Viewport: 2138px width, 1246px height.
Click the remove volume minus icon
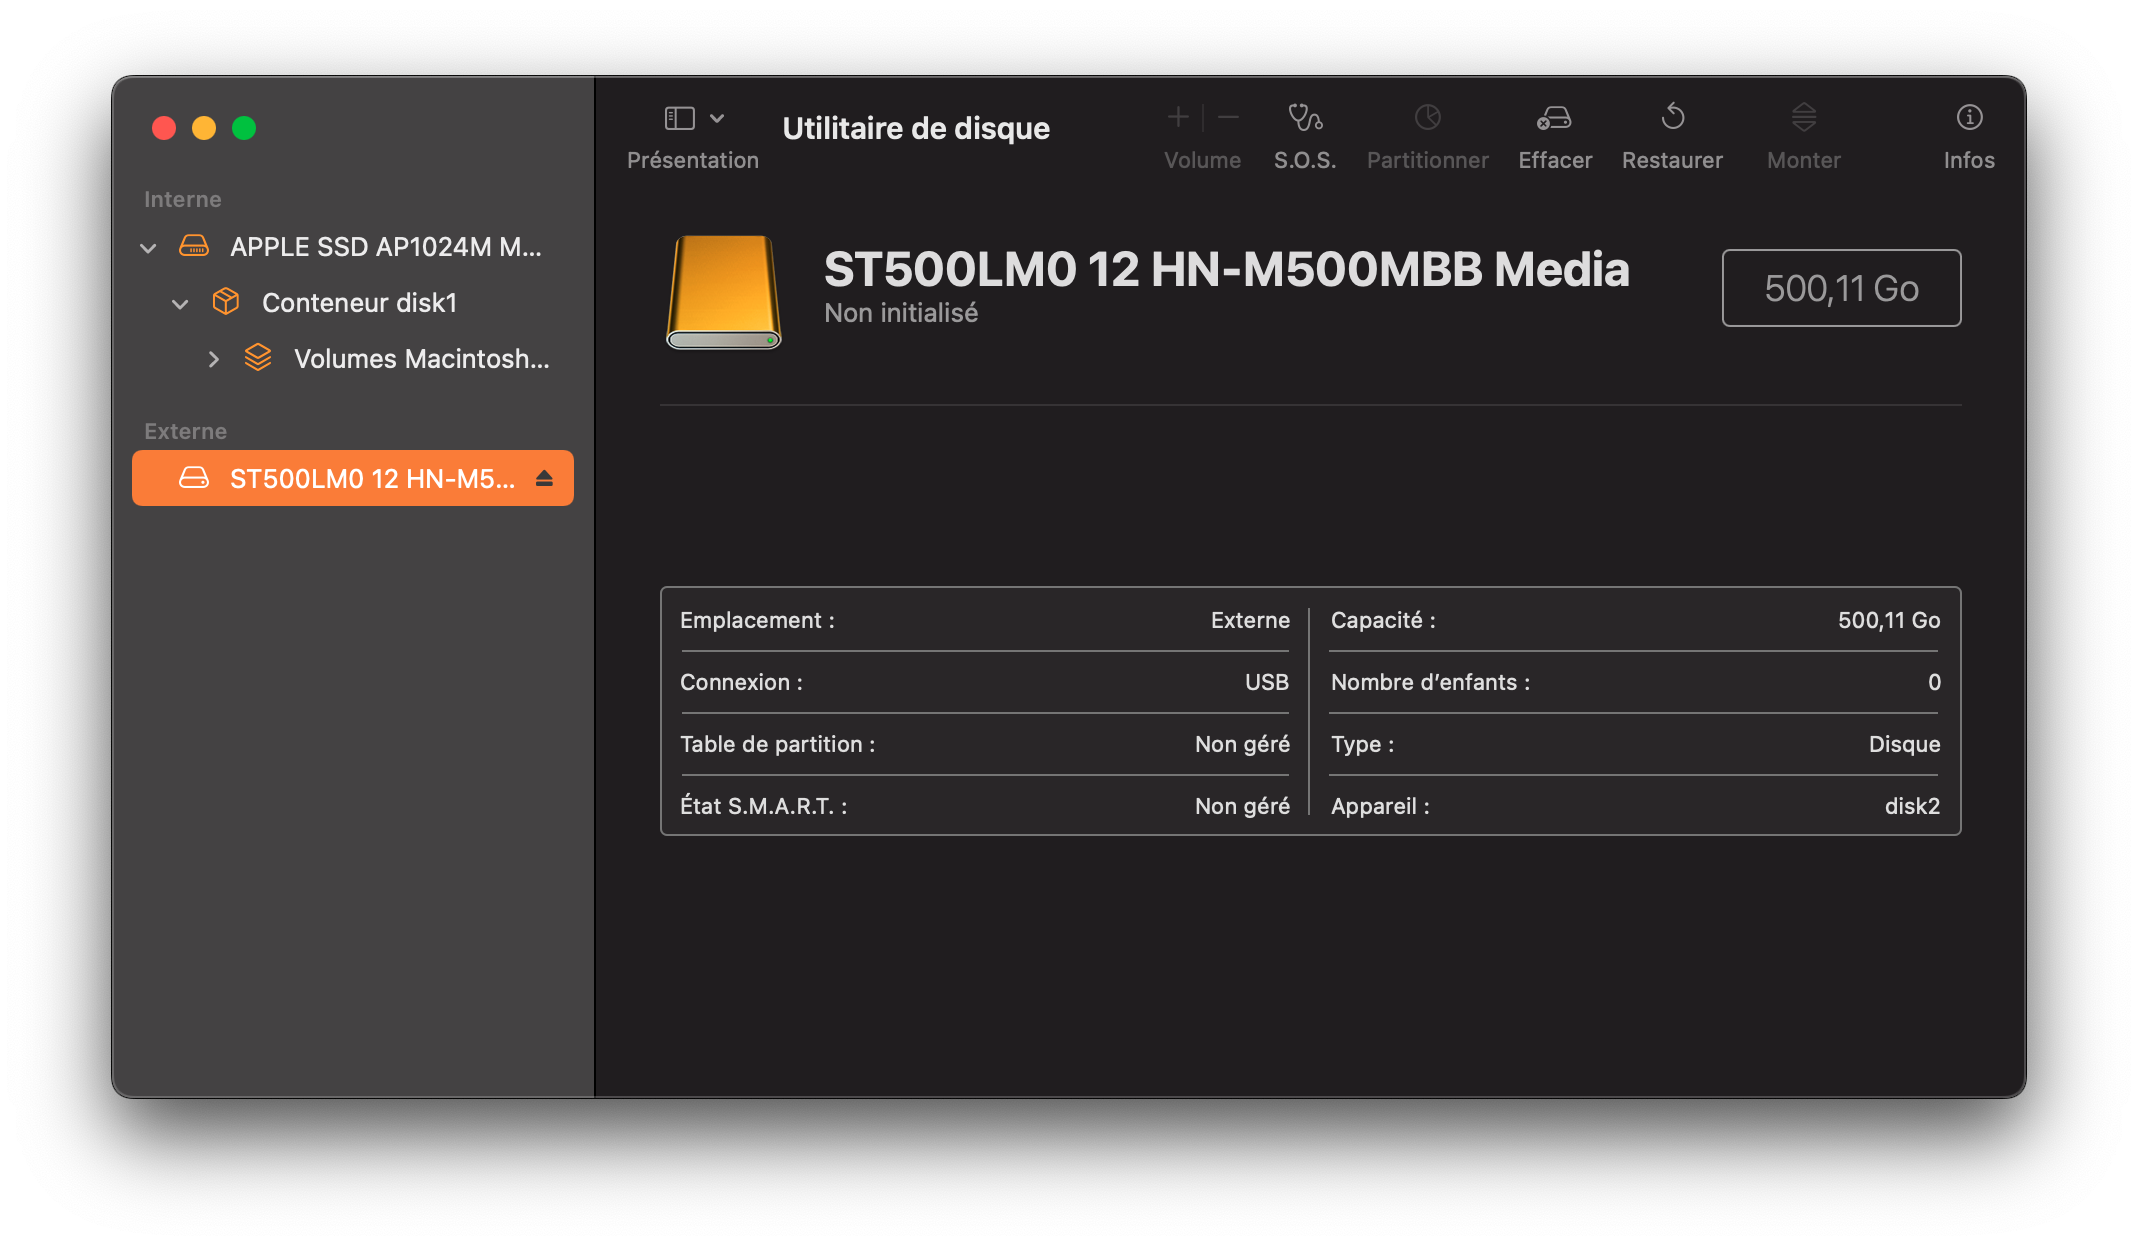pyautogui.click(x=1229, y=118)
